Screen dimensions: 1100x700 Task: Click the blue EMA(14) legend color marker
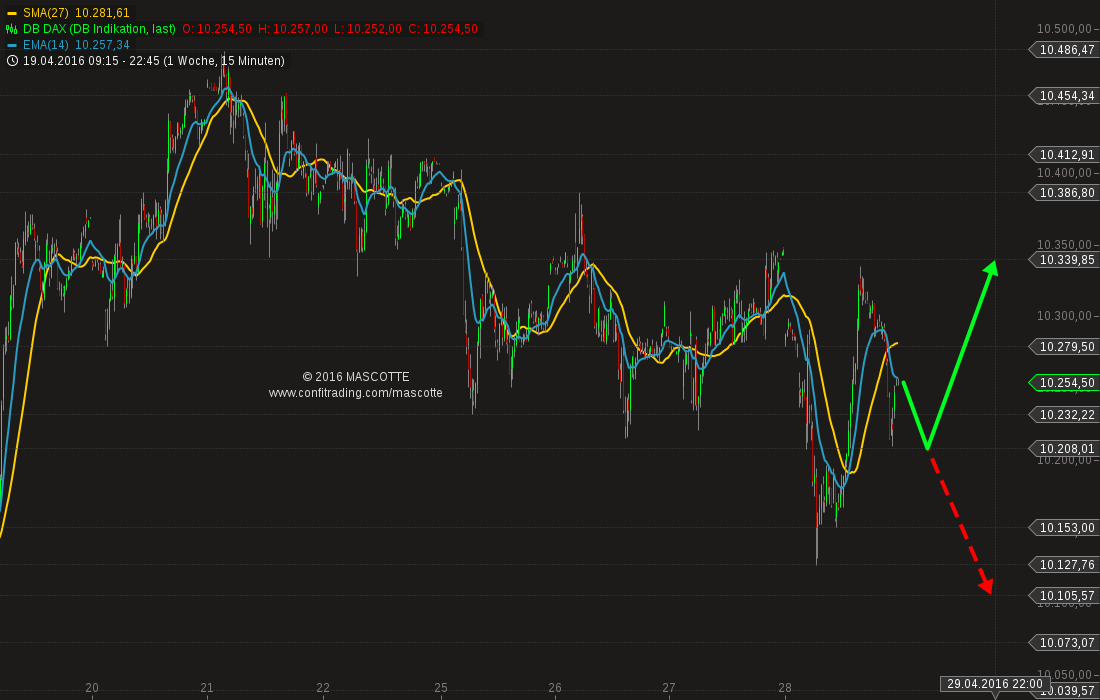[11, 45]
